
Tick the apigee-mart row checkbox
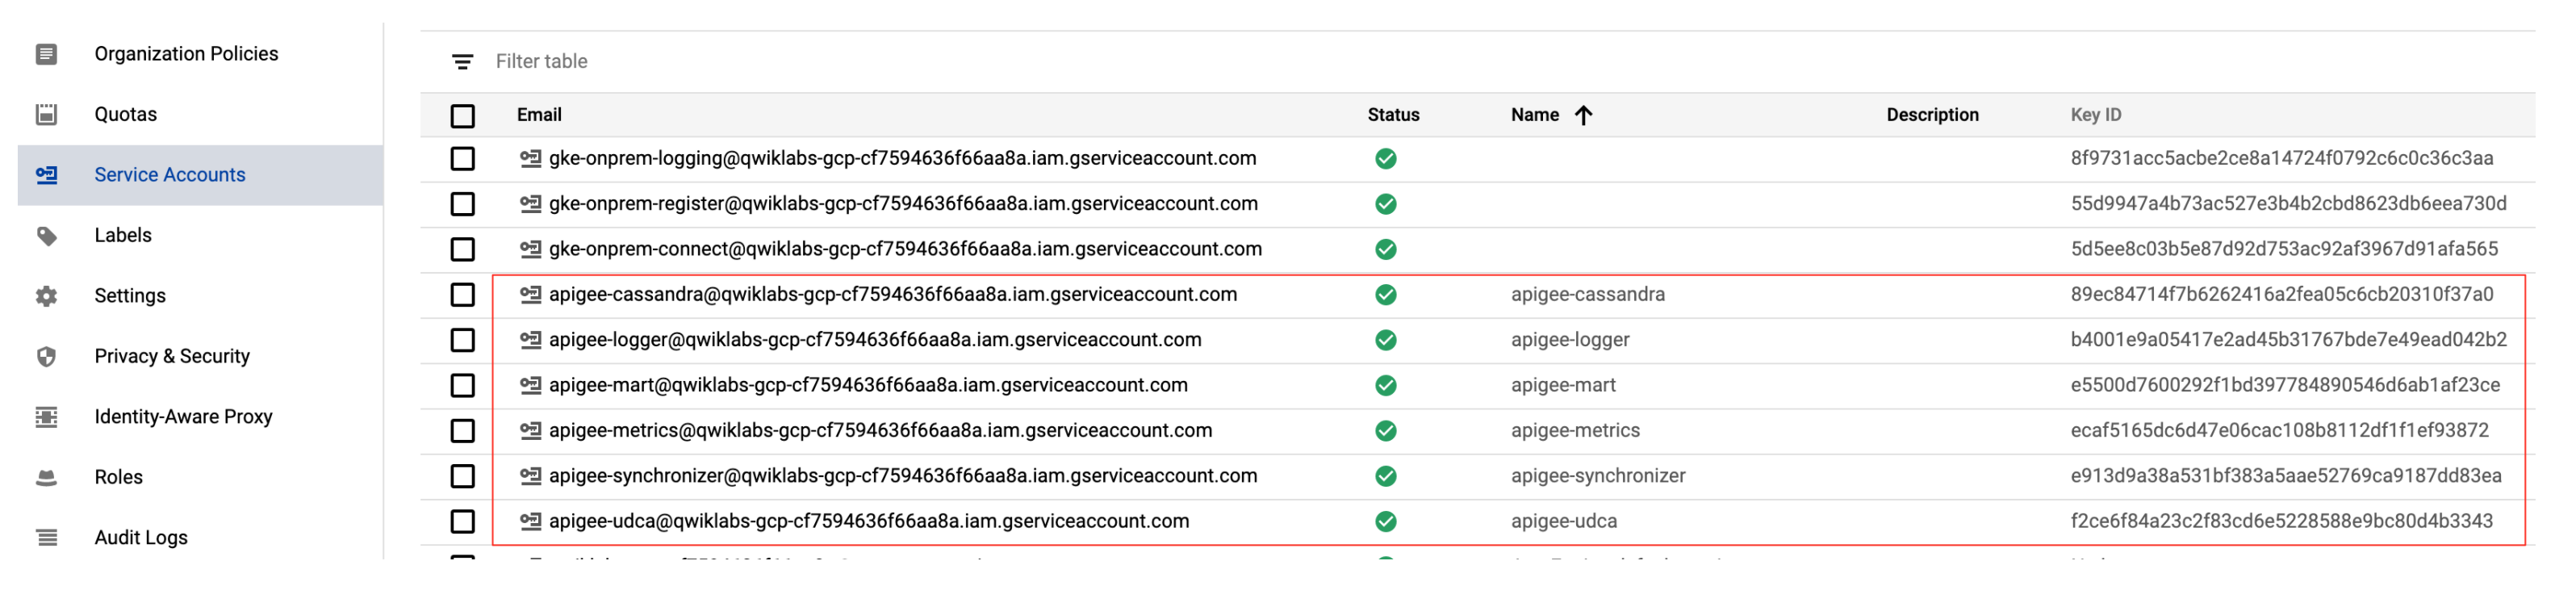pos(462,385)
